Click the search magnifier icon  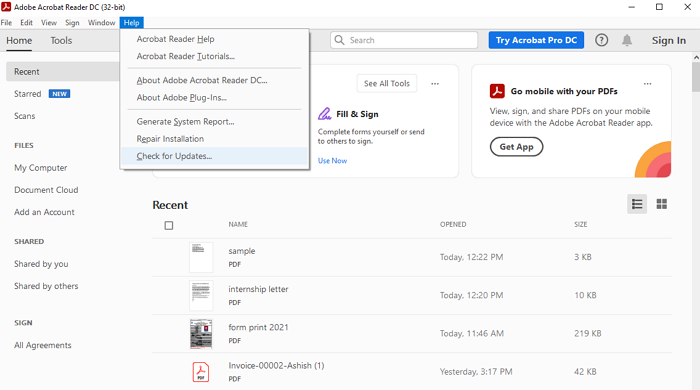(339, 40)
